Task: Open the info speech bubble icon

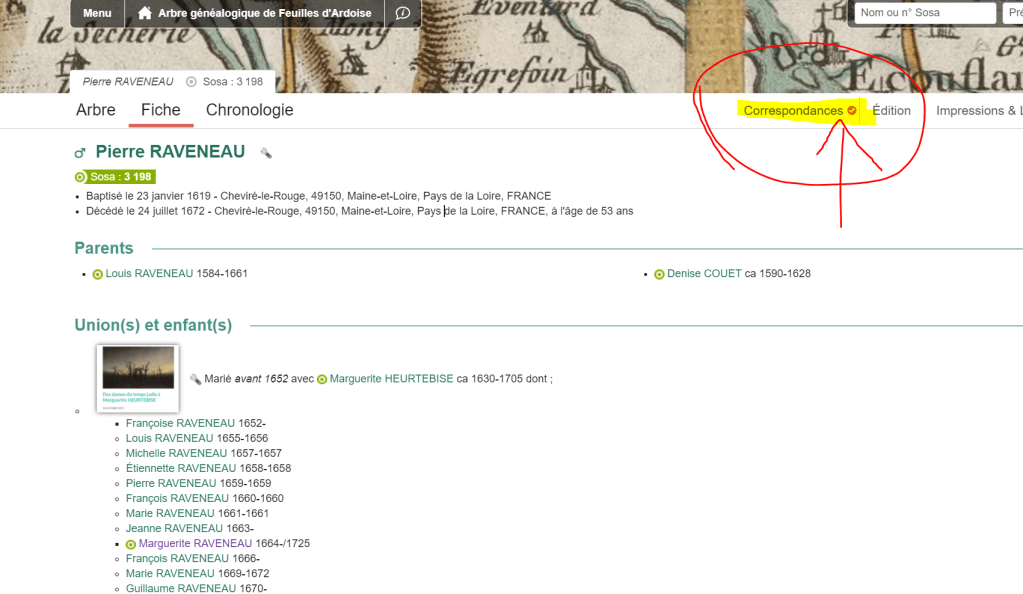Action: [x=402, y=13]
